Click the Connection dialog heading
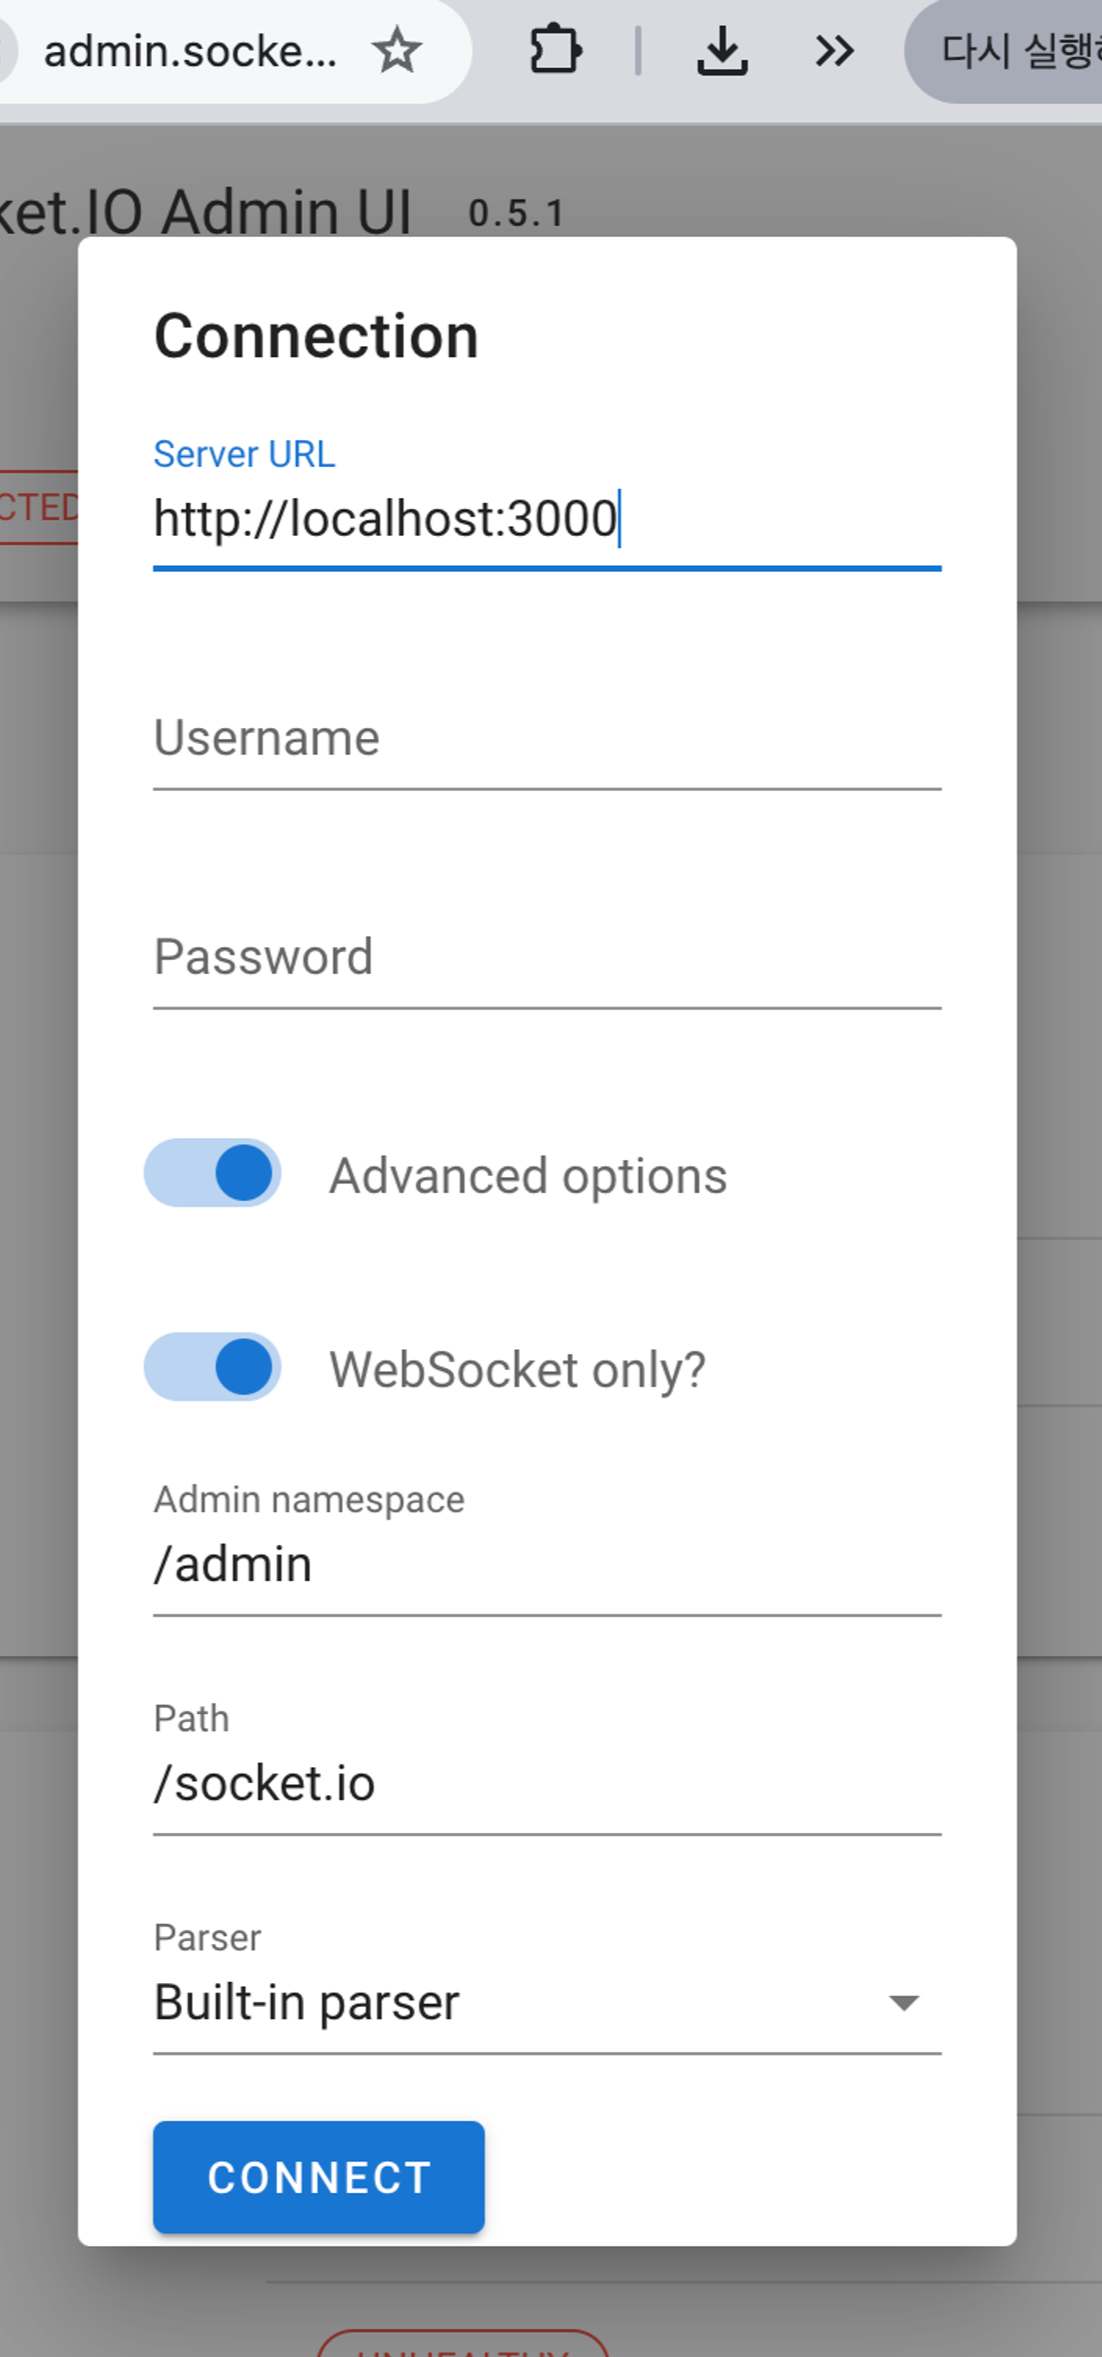 click(x=316, y=336)
